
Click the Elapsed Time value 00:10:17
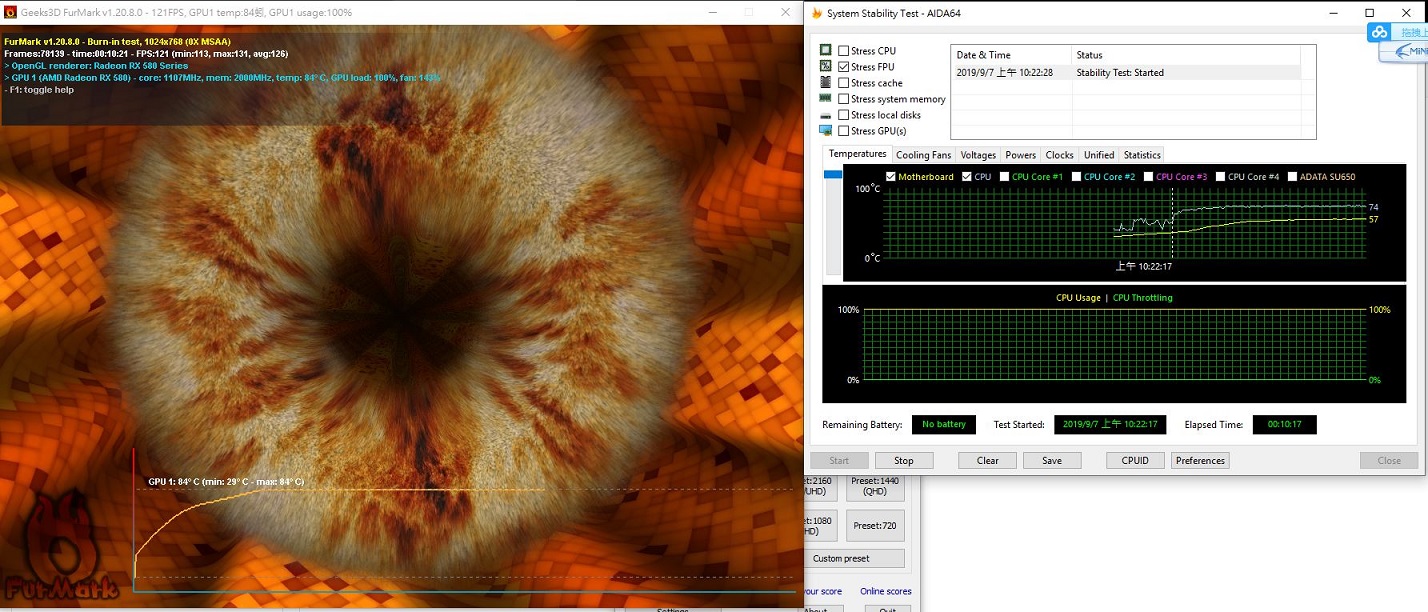coord(1284,425)
